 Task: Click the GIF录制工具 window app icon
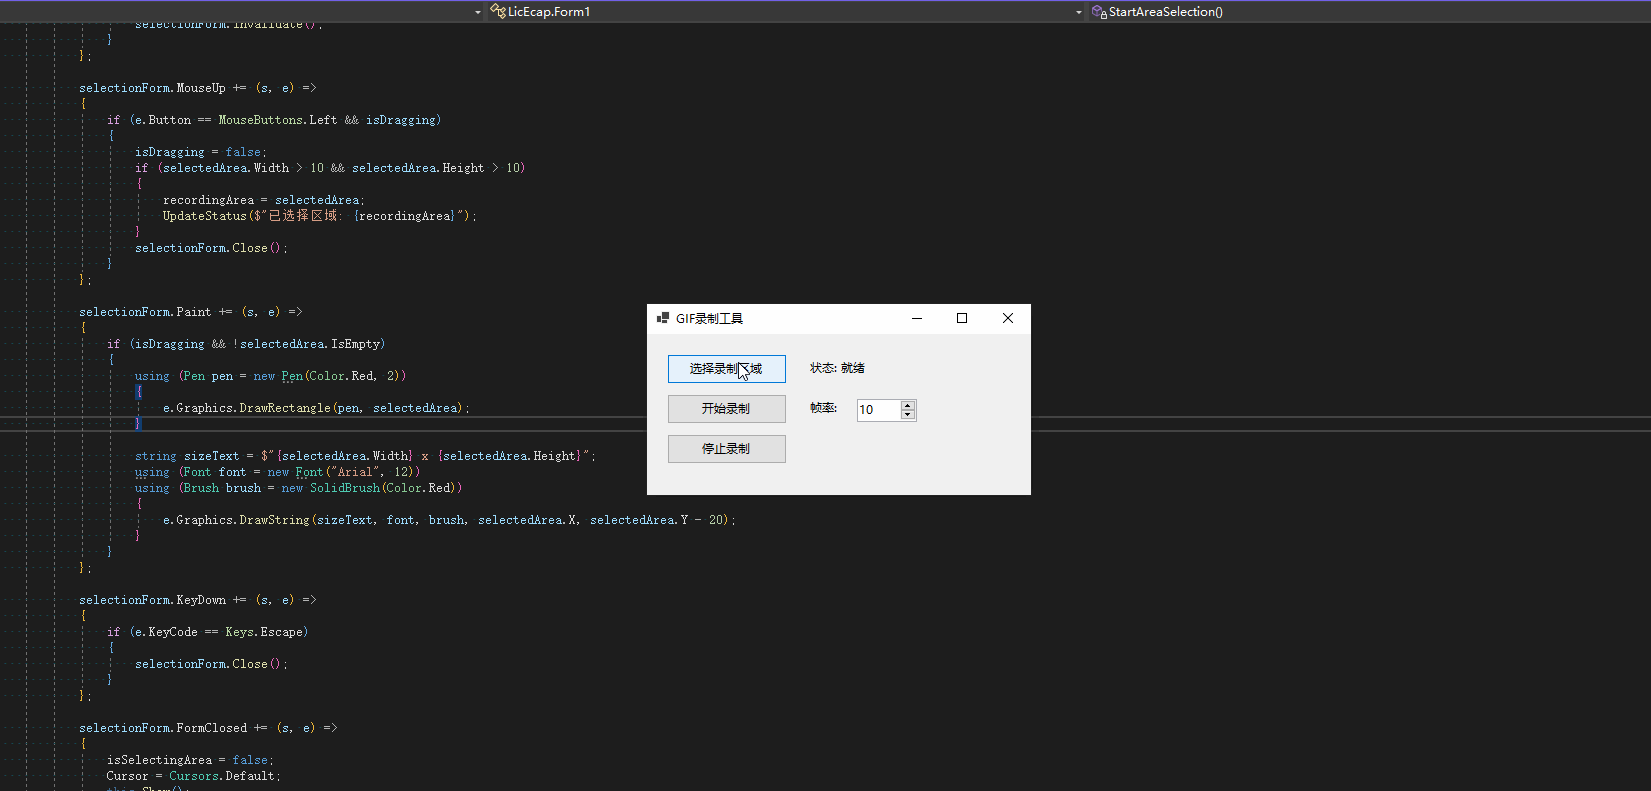coord(662,318)
